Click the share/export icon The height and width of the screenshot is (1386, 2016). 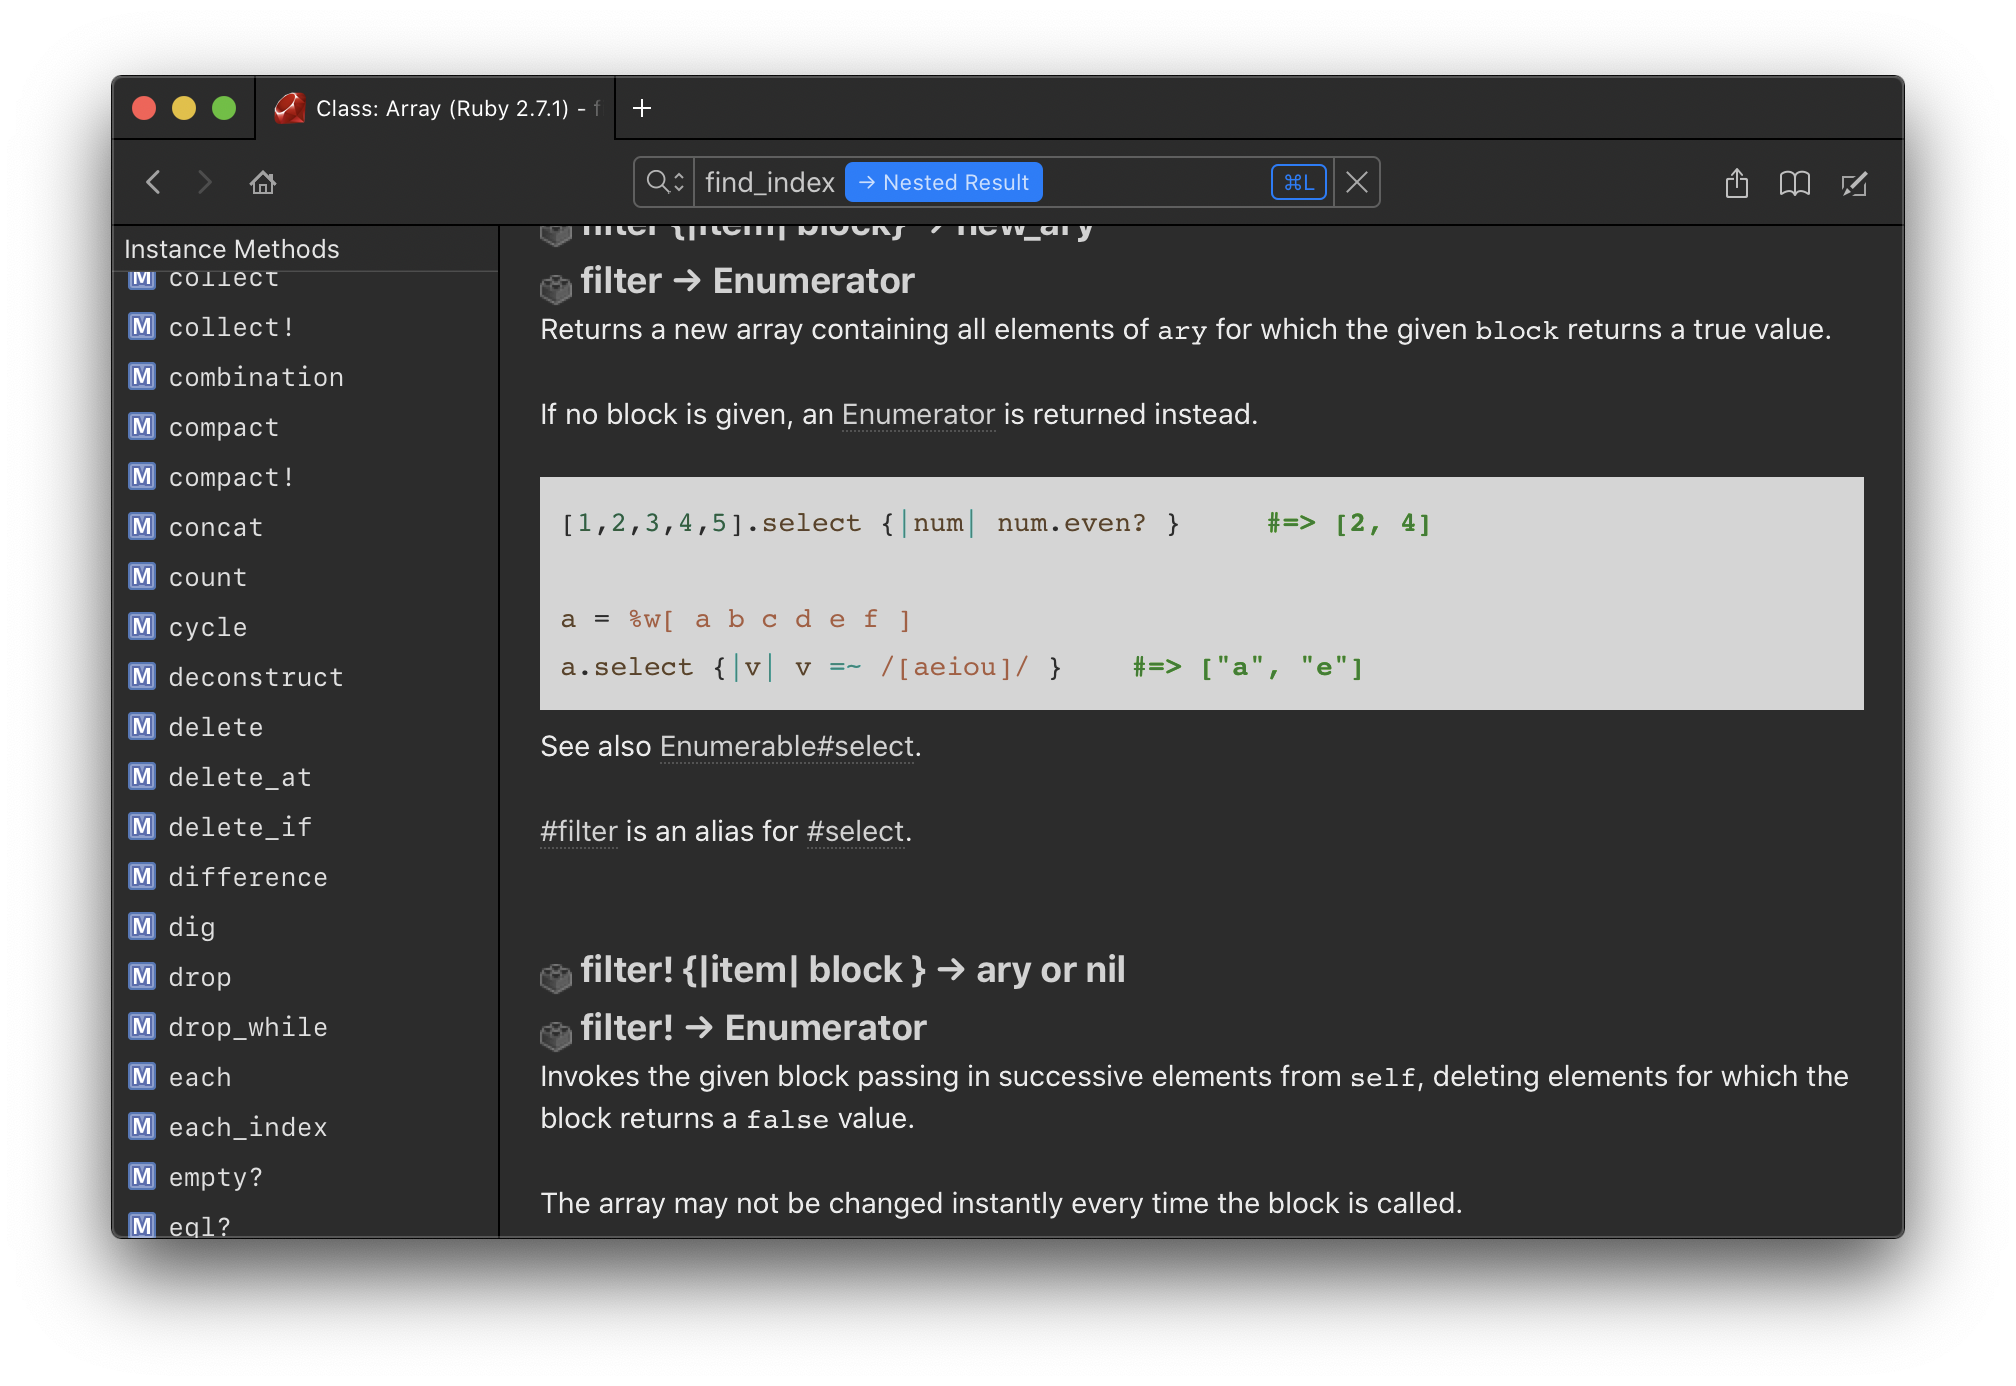click(1737, 182)
